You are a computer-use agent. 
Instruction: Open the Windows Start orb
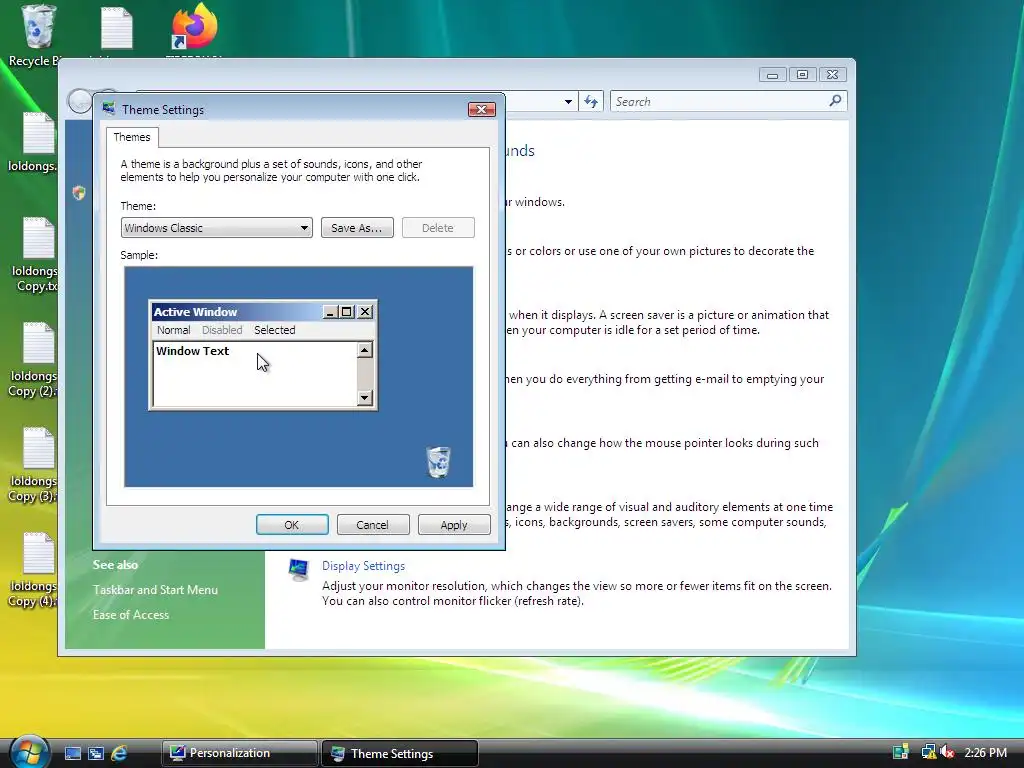(29, 752)
